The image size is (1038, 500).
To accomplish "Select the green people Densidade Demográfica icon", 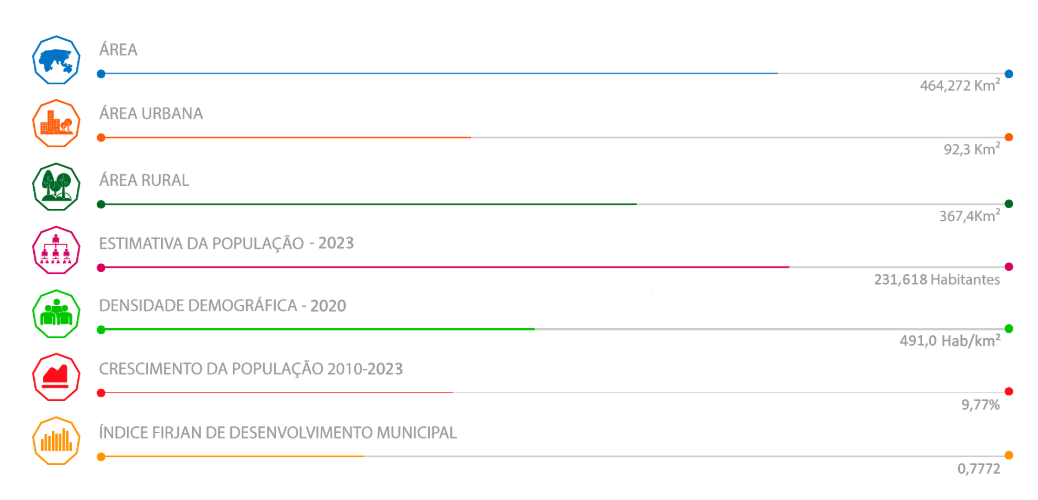I will pos(56,313).
